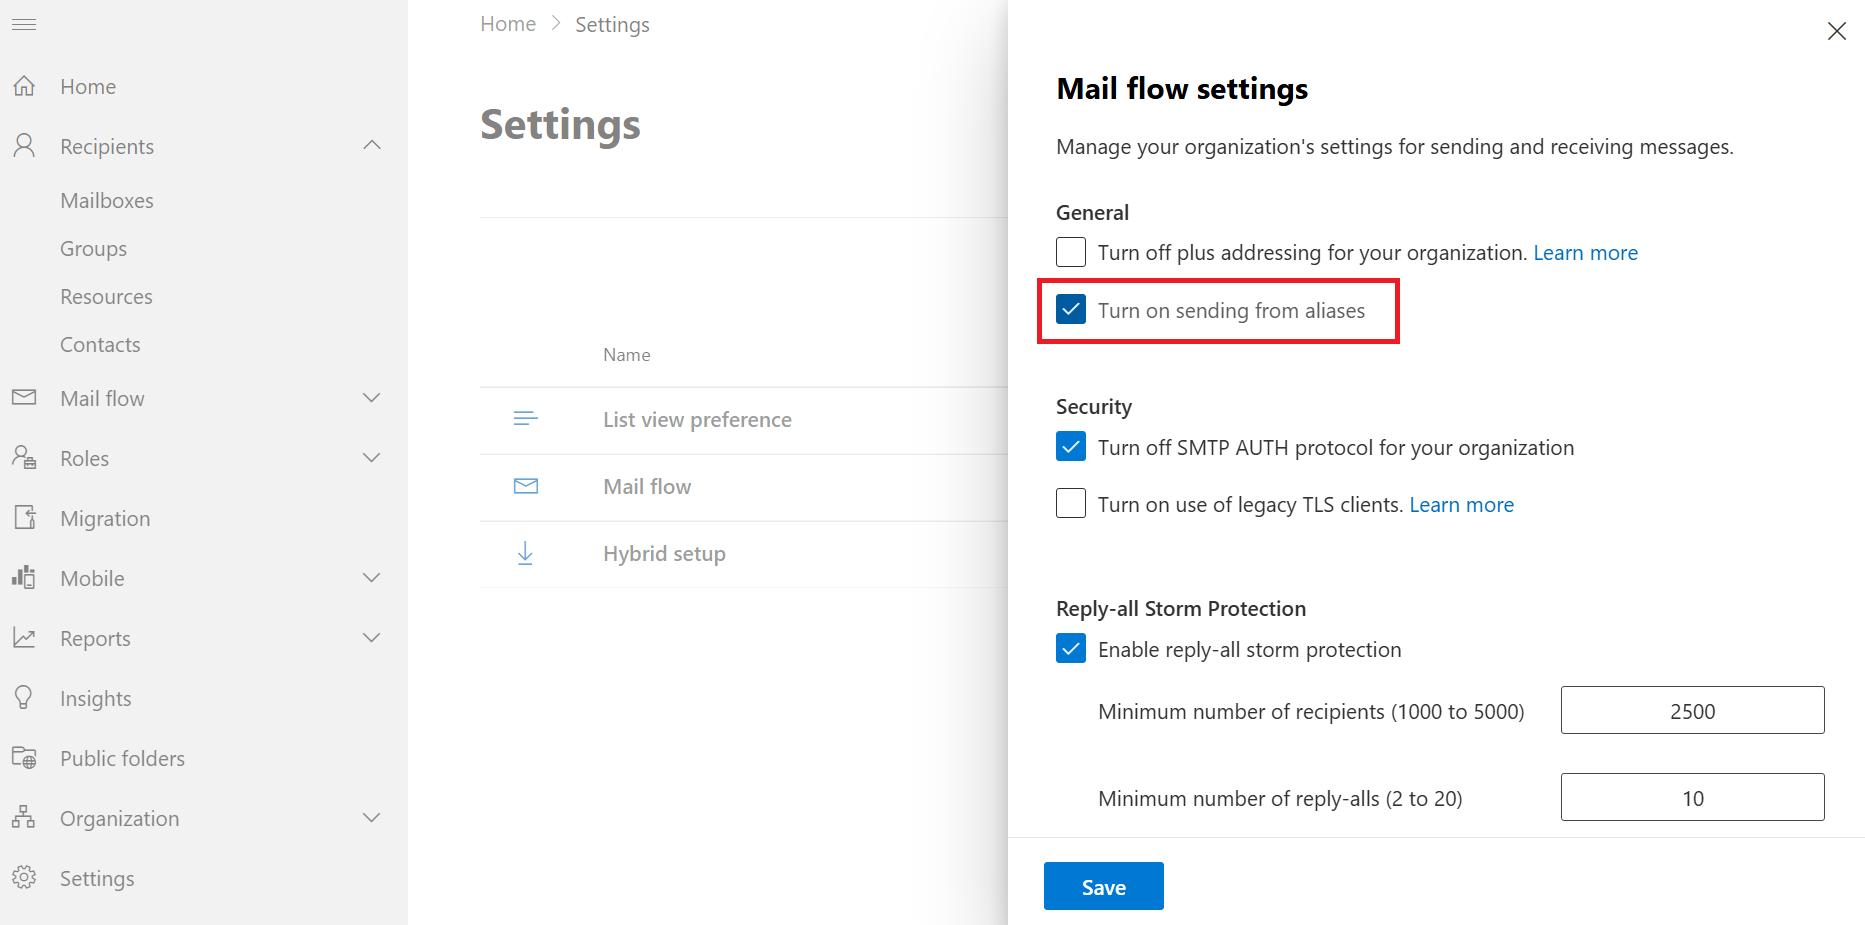The image size is (1865, 925).
Task: Expand the Mail flow sidebar chevron
Action: [x=372, y=398]
